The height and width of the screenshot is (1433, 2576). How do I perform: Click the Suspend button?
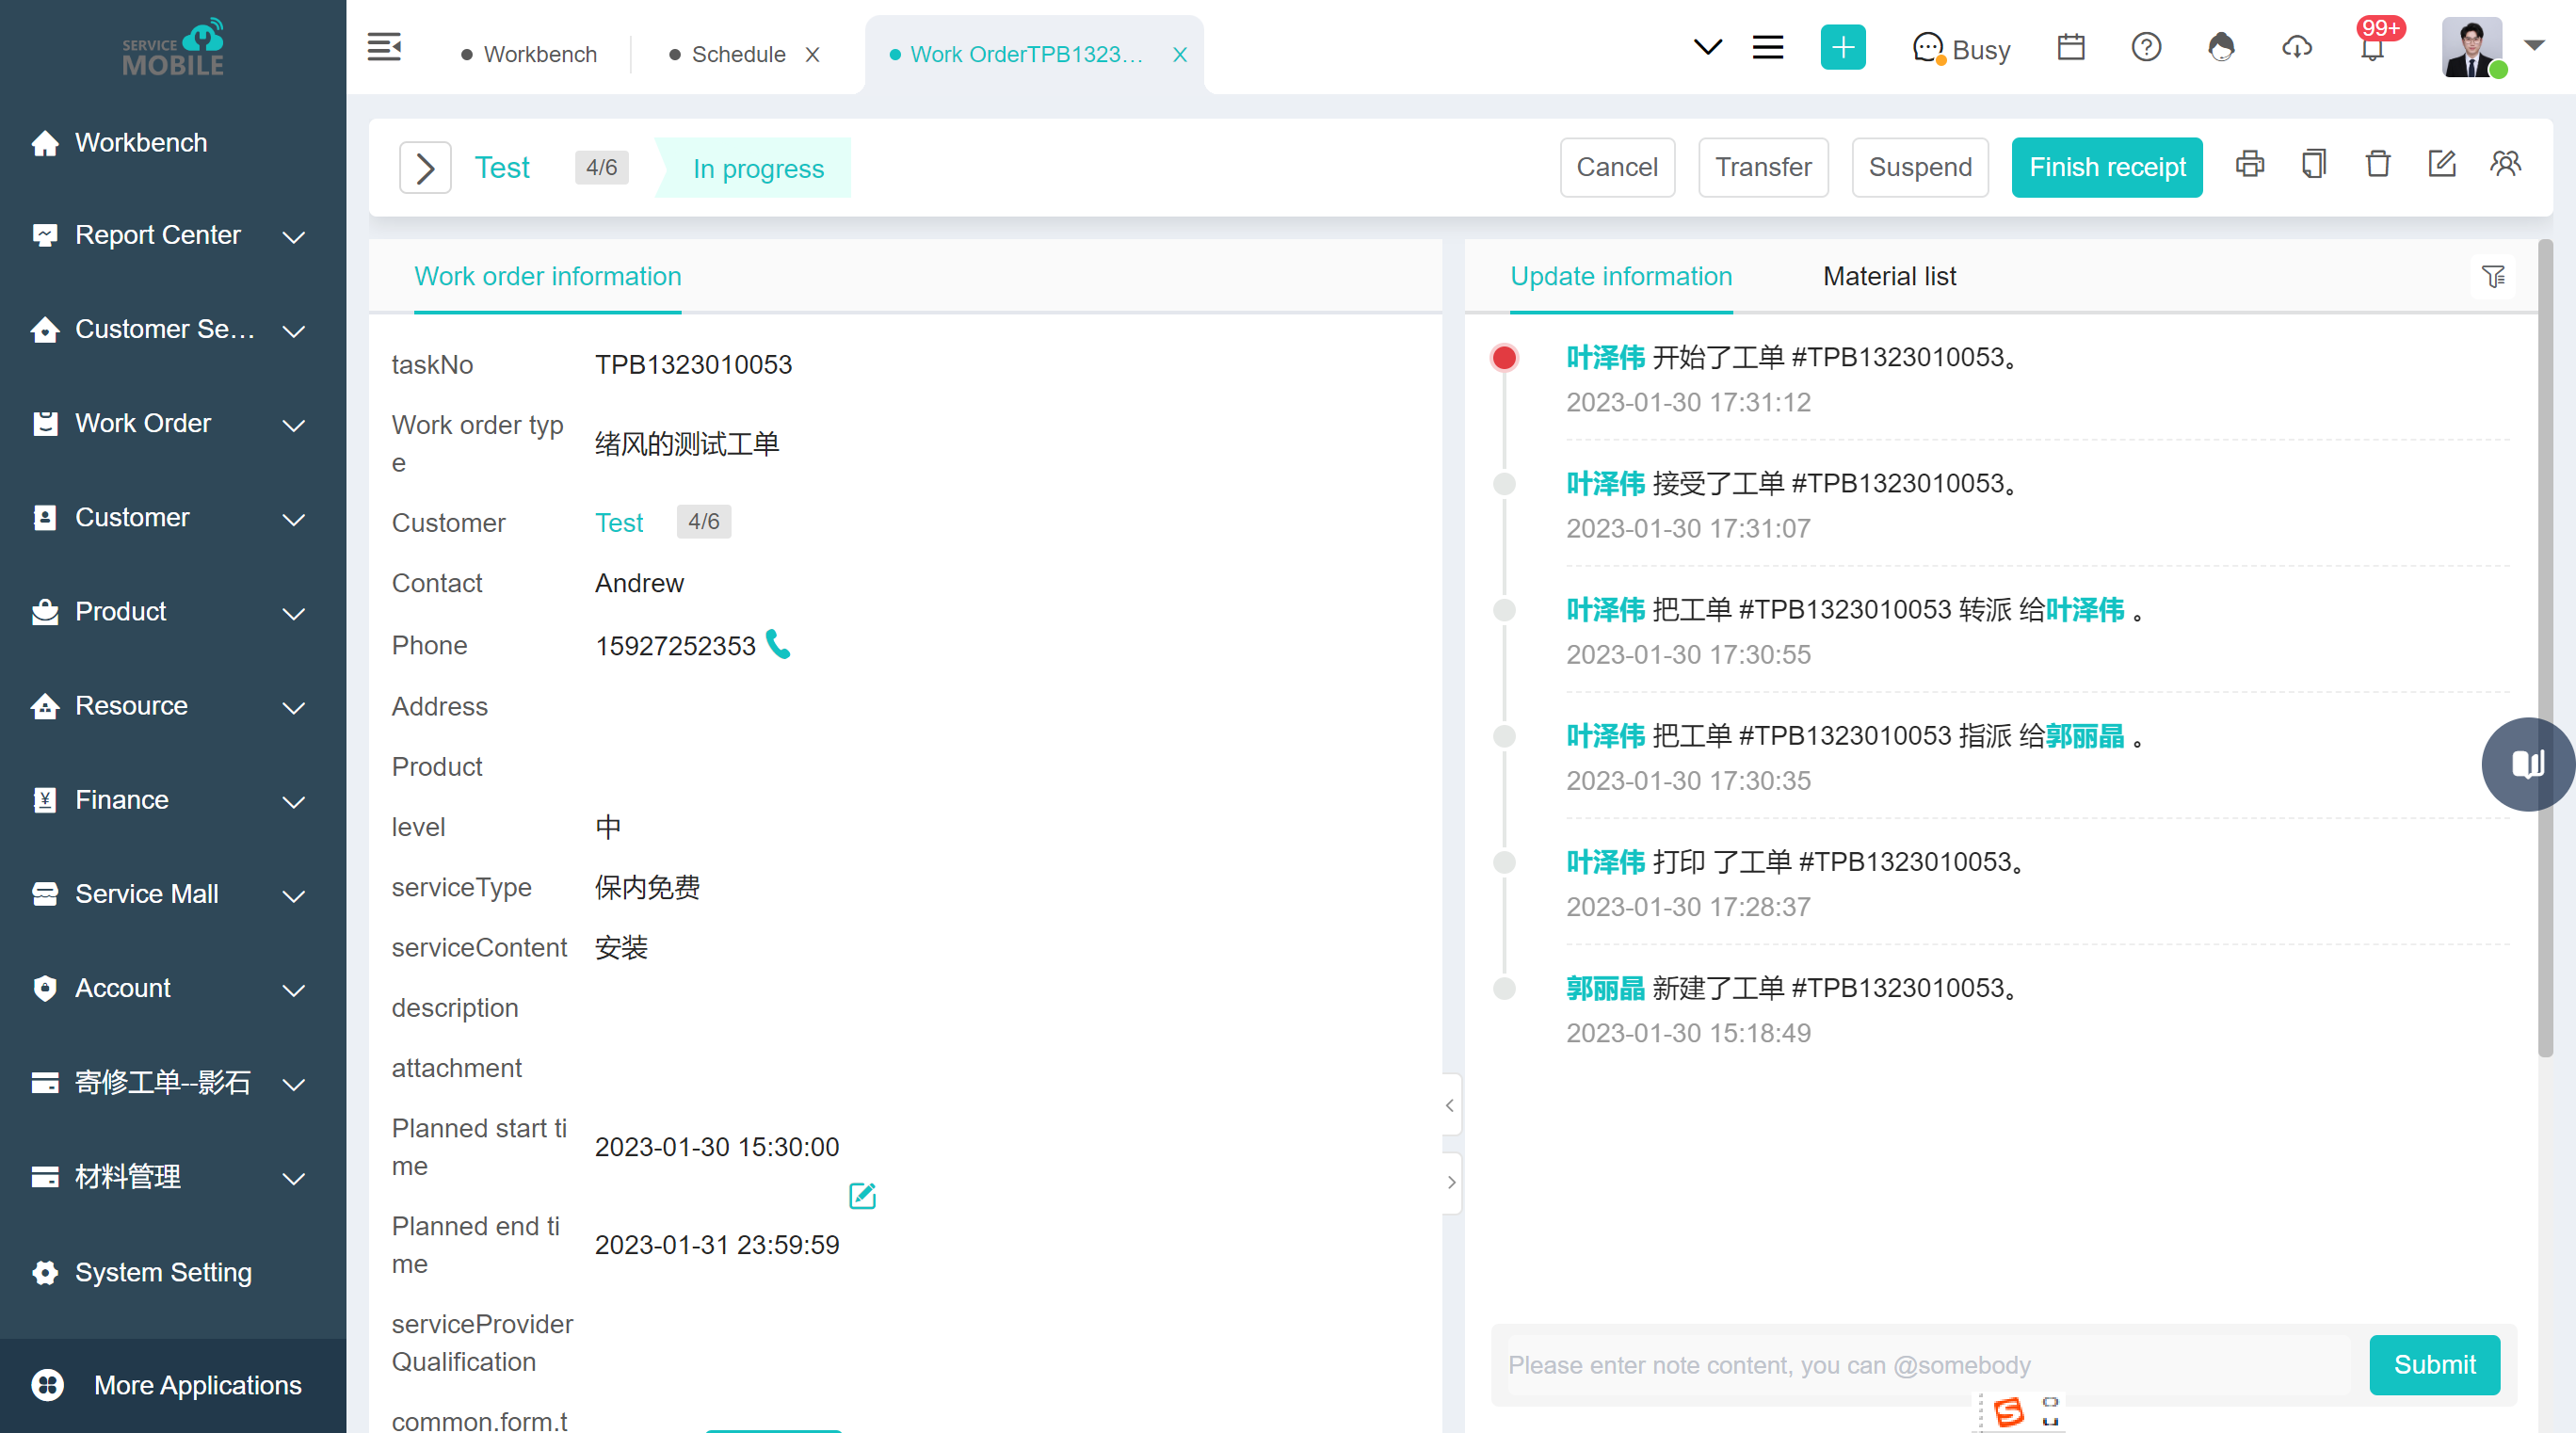1920,167
